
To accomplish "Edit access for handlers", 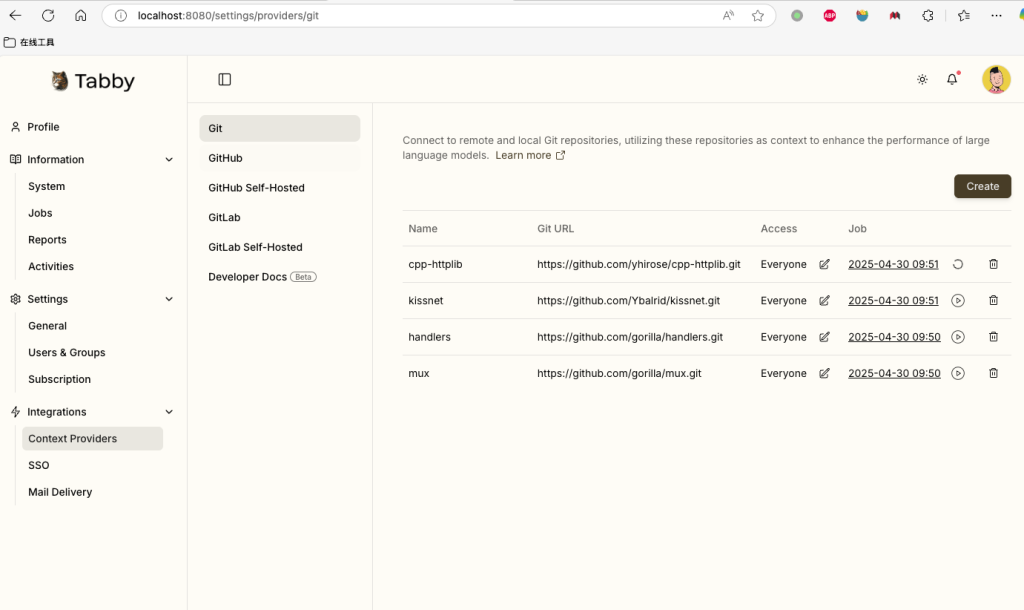I will pos(824,337).
